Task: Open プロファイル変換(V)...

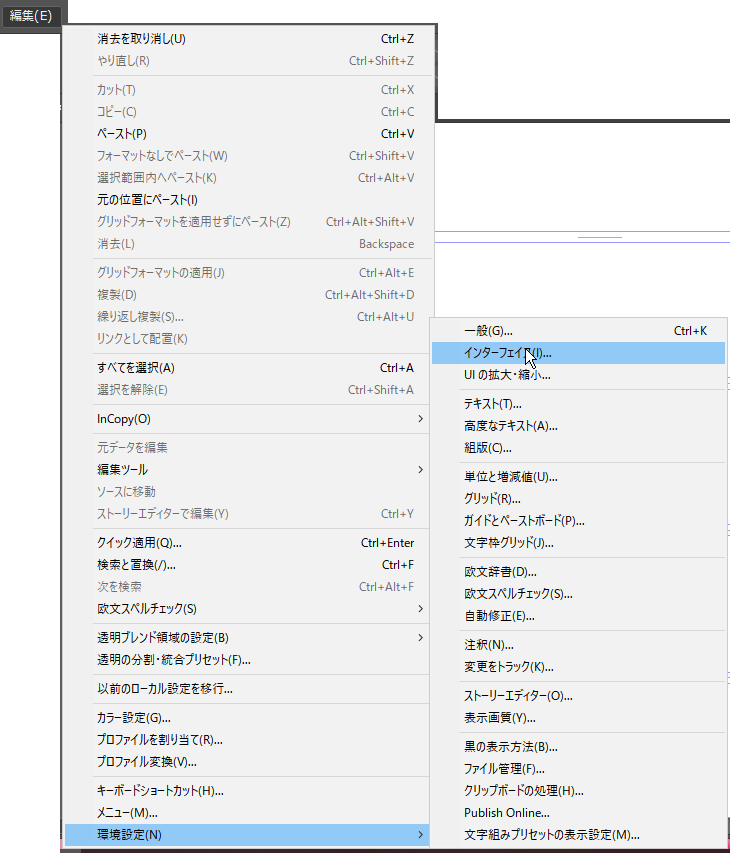Action: pos(250,762)
